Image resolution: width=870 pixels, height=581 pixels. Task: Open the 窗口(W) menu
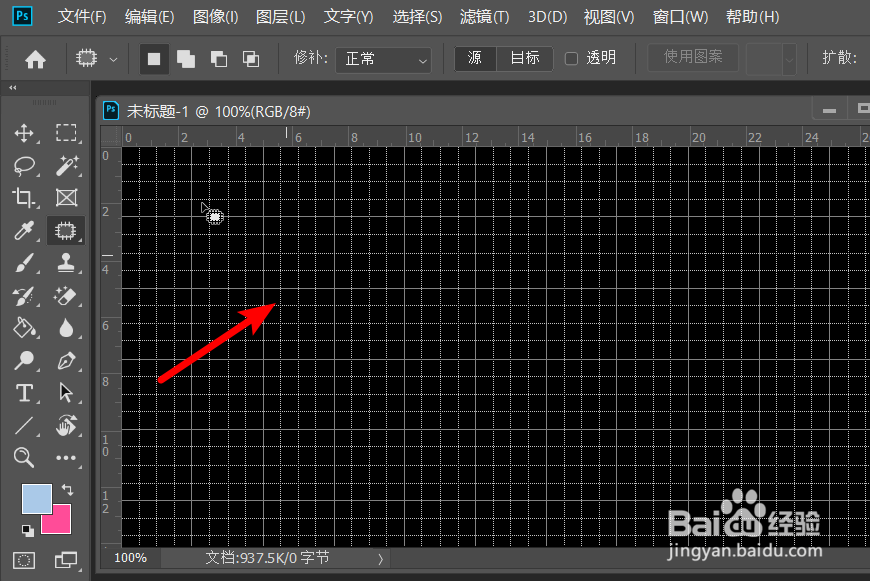(x=680, y=17)
